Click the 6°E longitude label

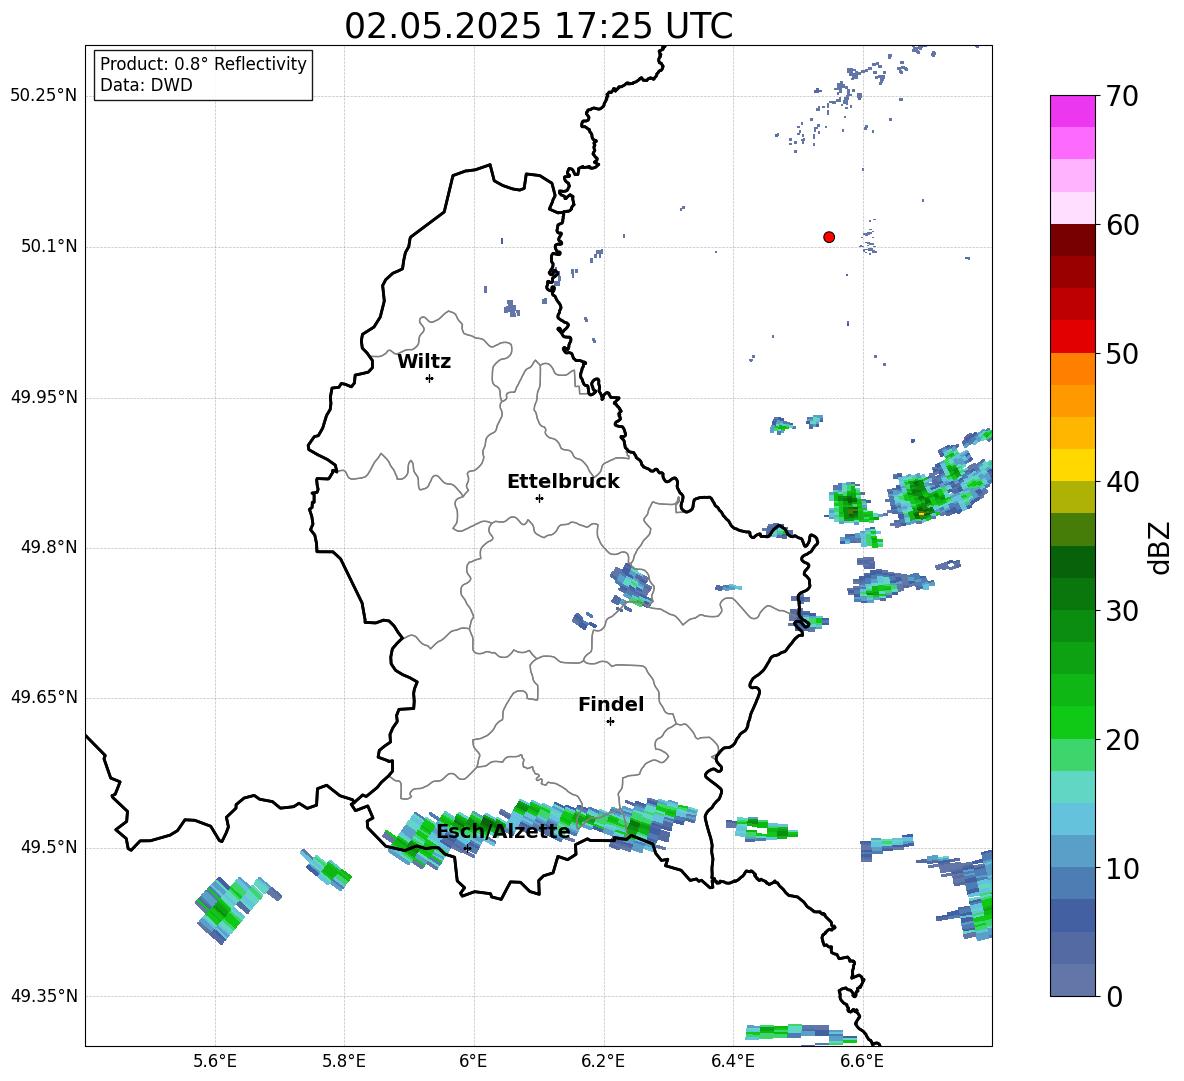(473, 1061)
